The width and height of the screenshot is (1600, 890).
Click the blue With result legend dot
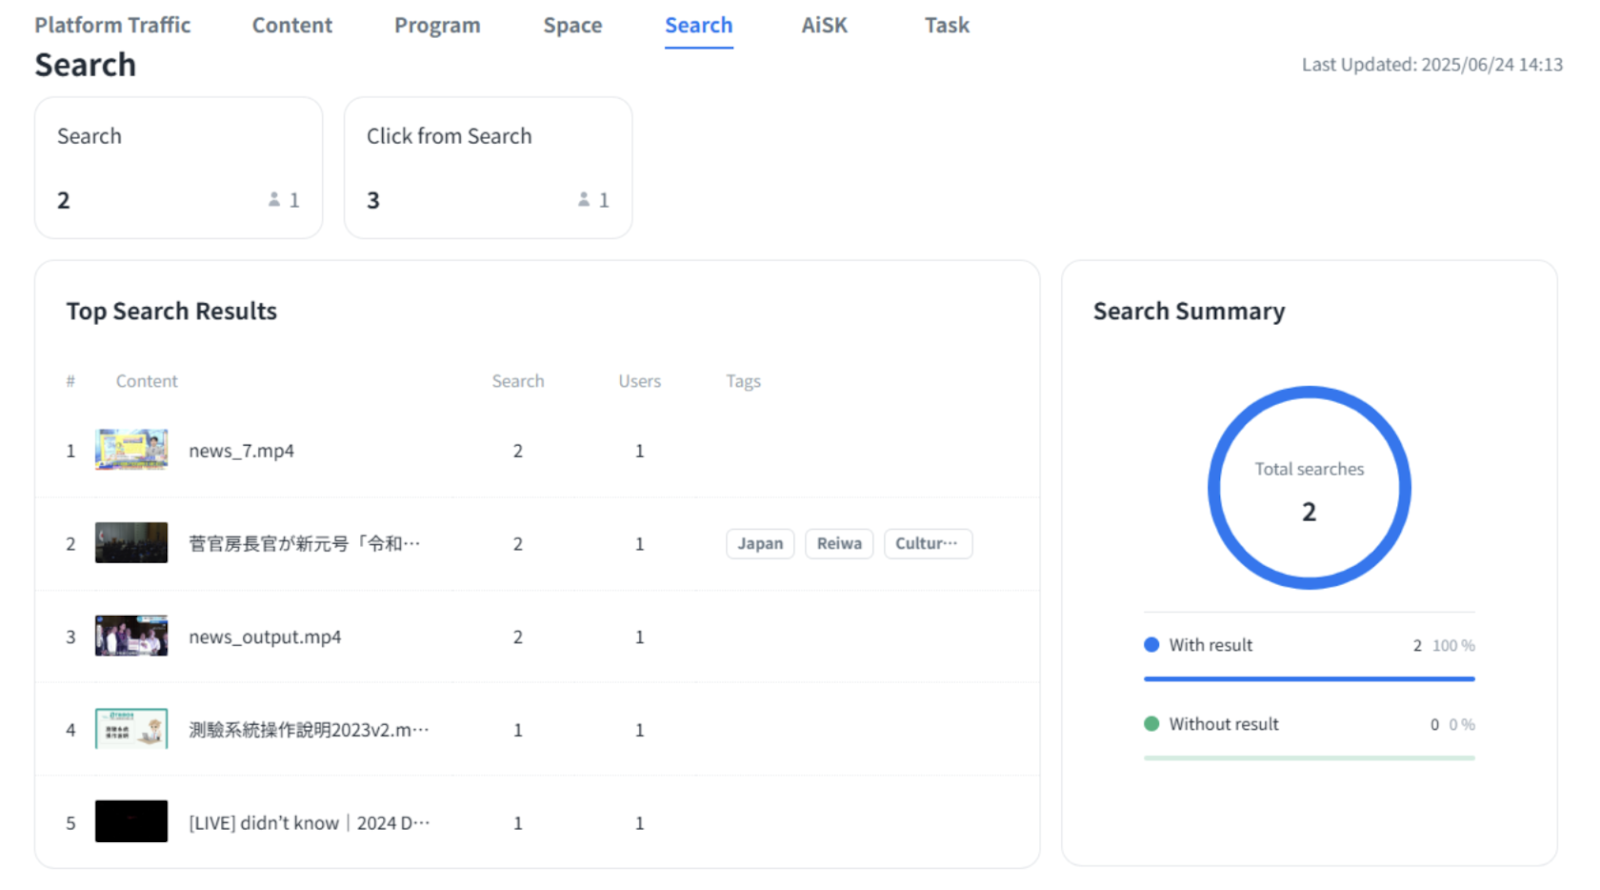[x=1151, y=645]
